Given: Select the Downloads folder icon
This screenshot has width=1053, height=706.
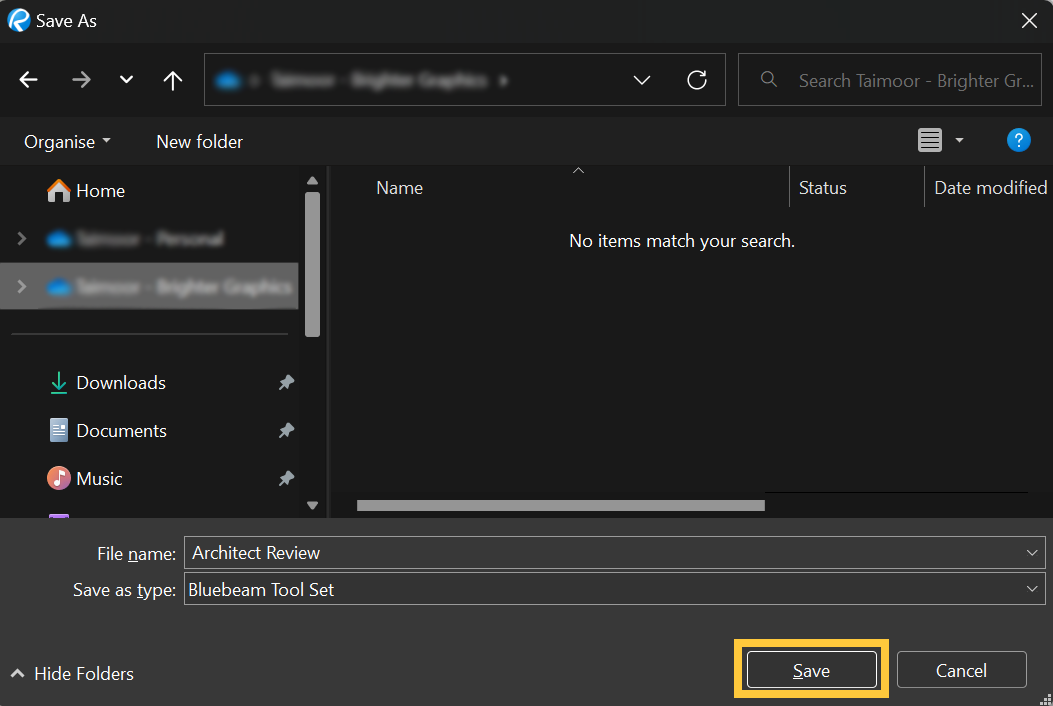Looking at the screenshot, I should click(x=57, y=382).
